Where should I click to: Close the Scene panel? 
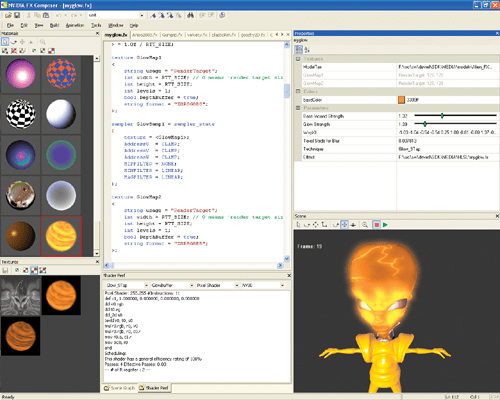[x=497, y=216]
